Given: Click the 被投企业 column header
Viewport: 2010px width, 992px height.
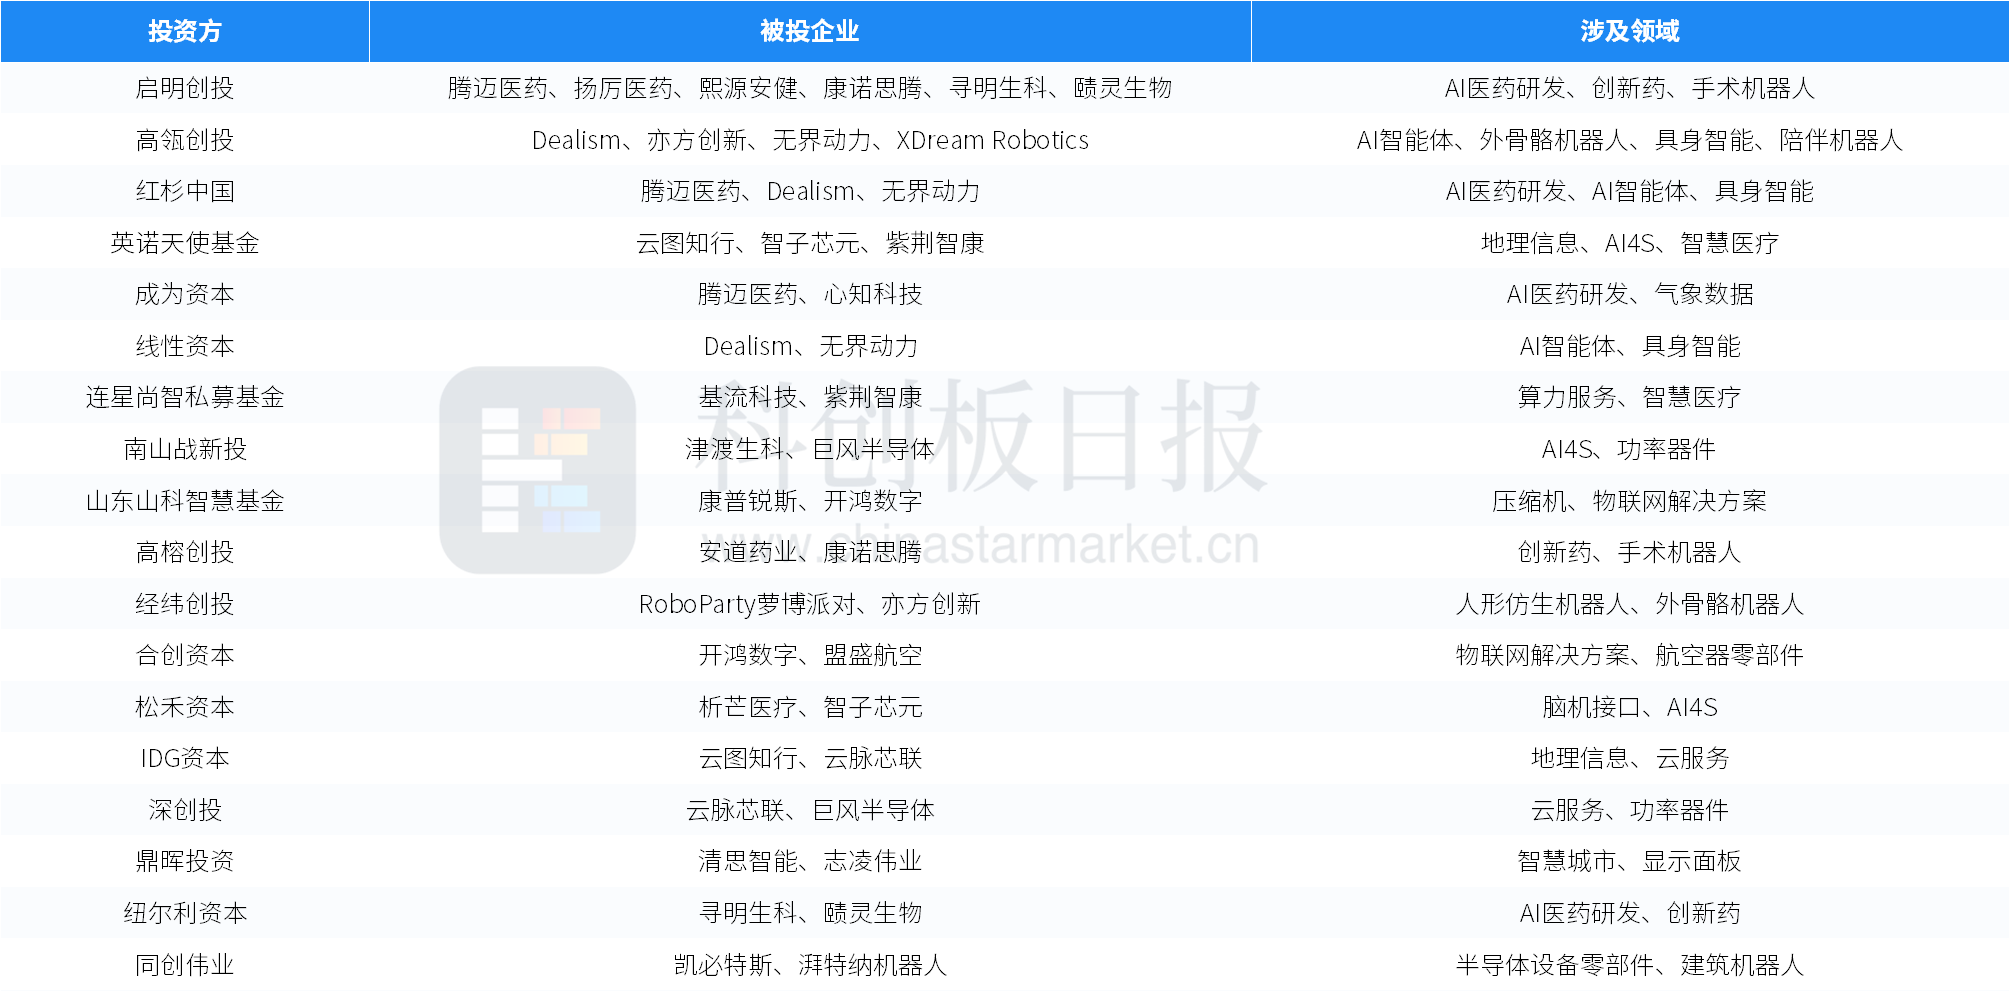Looking at the screenshot, I should [810, 31].
